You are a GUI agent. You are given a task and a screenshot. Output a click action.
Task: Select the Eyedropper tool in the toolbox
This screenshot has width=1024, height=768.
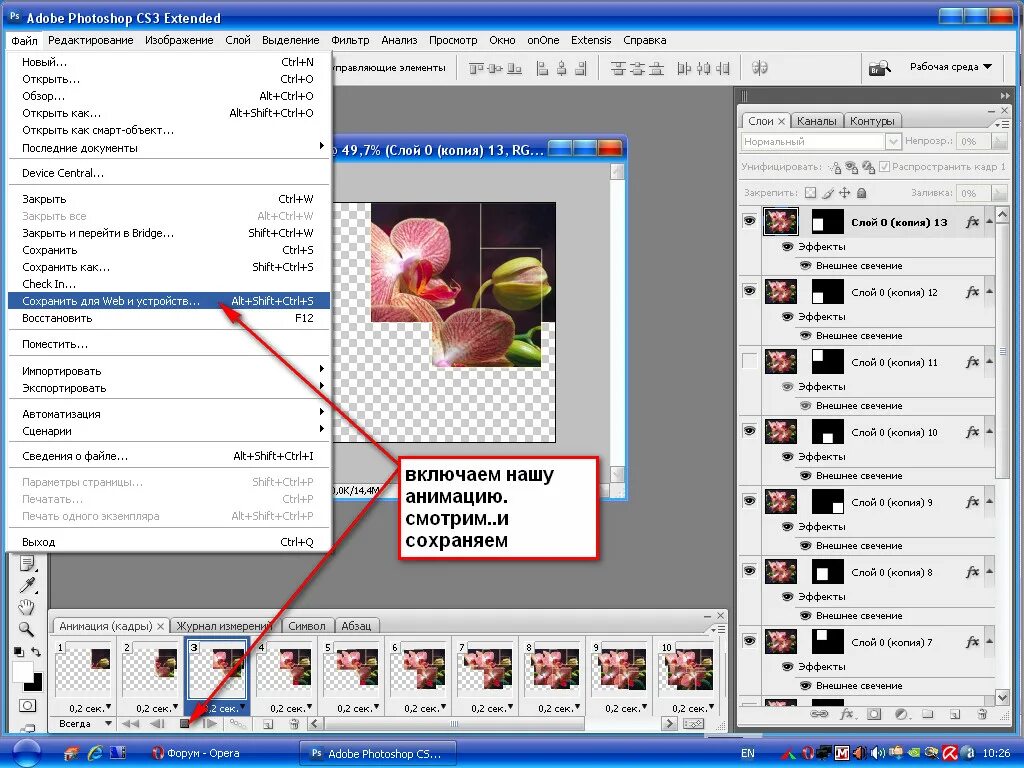(x=27, y=584)
